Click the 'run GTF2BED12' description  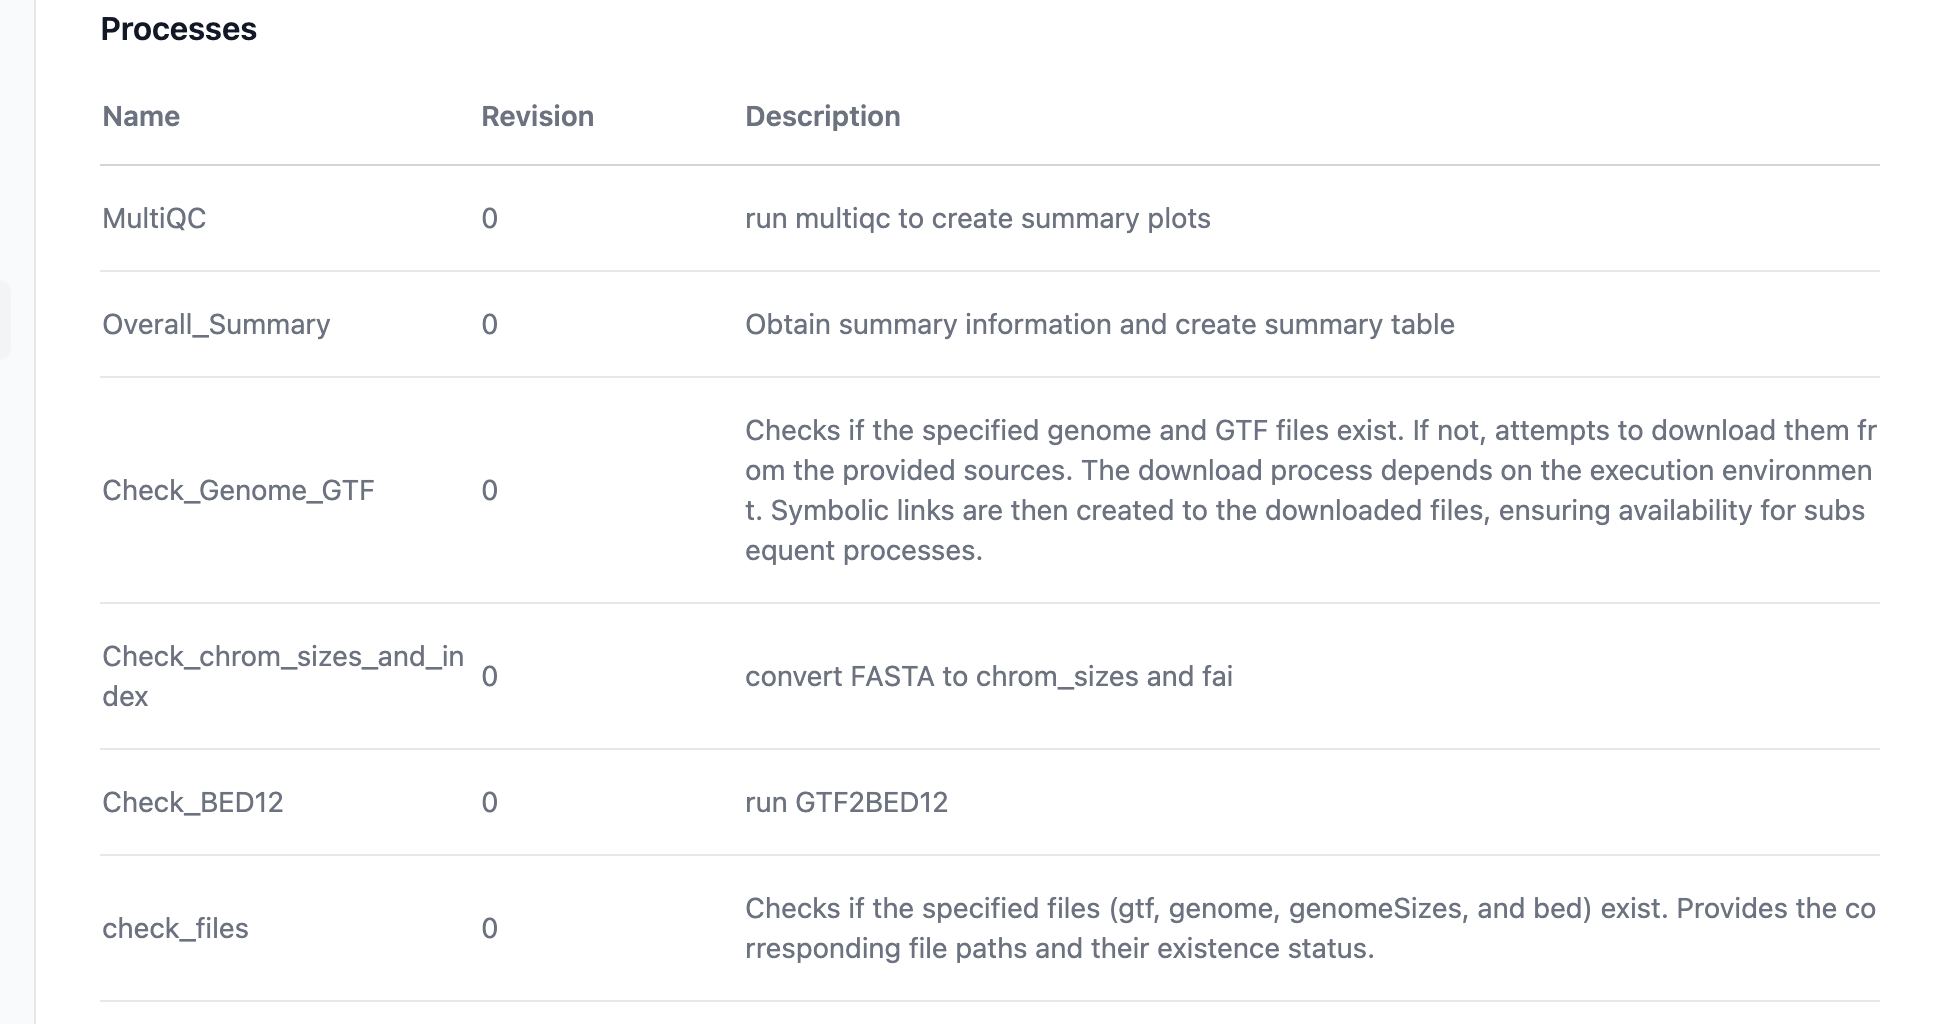(846, 802)
